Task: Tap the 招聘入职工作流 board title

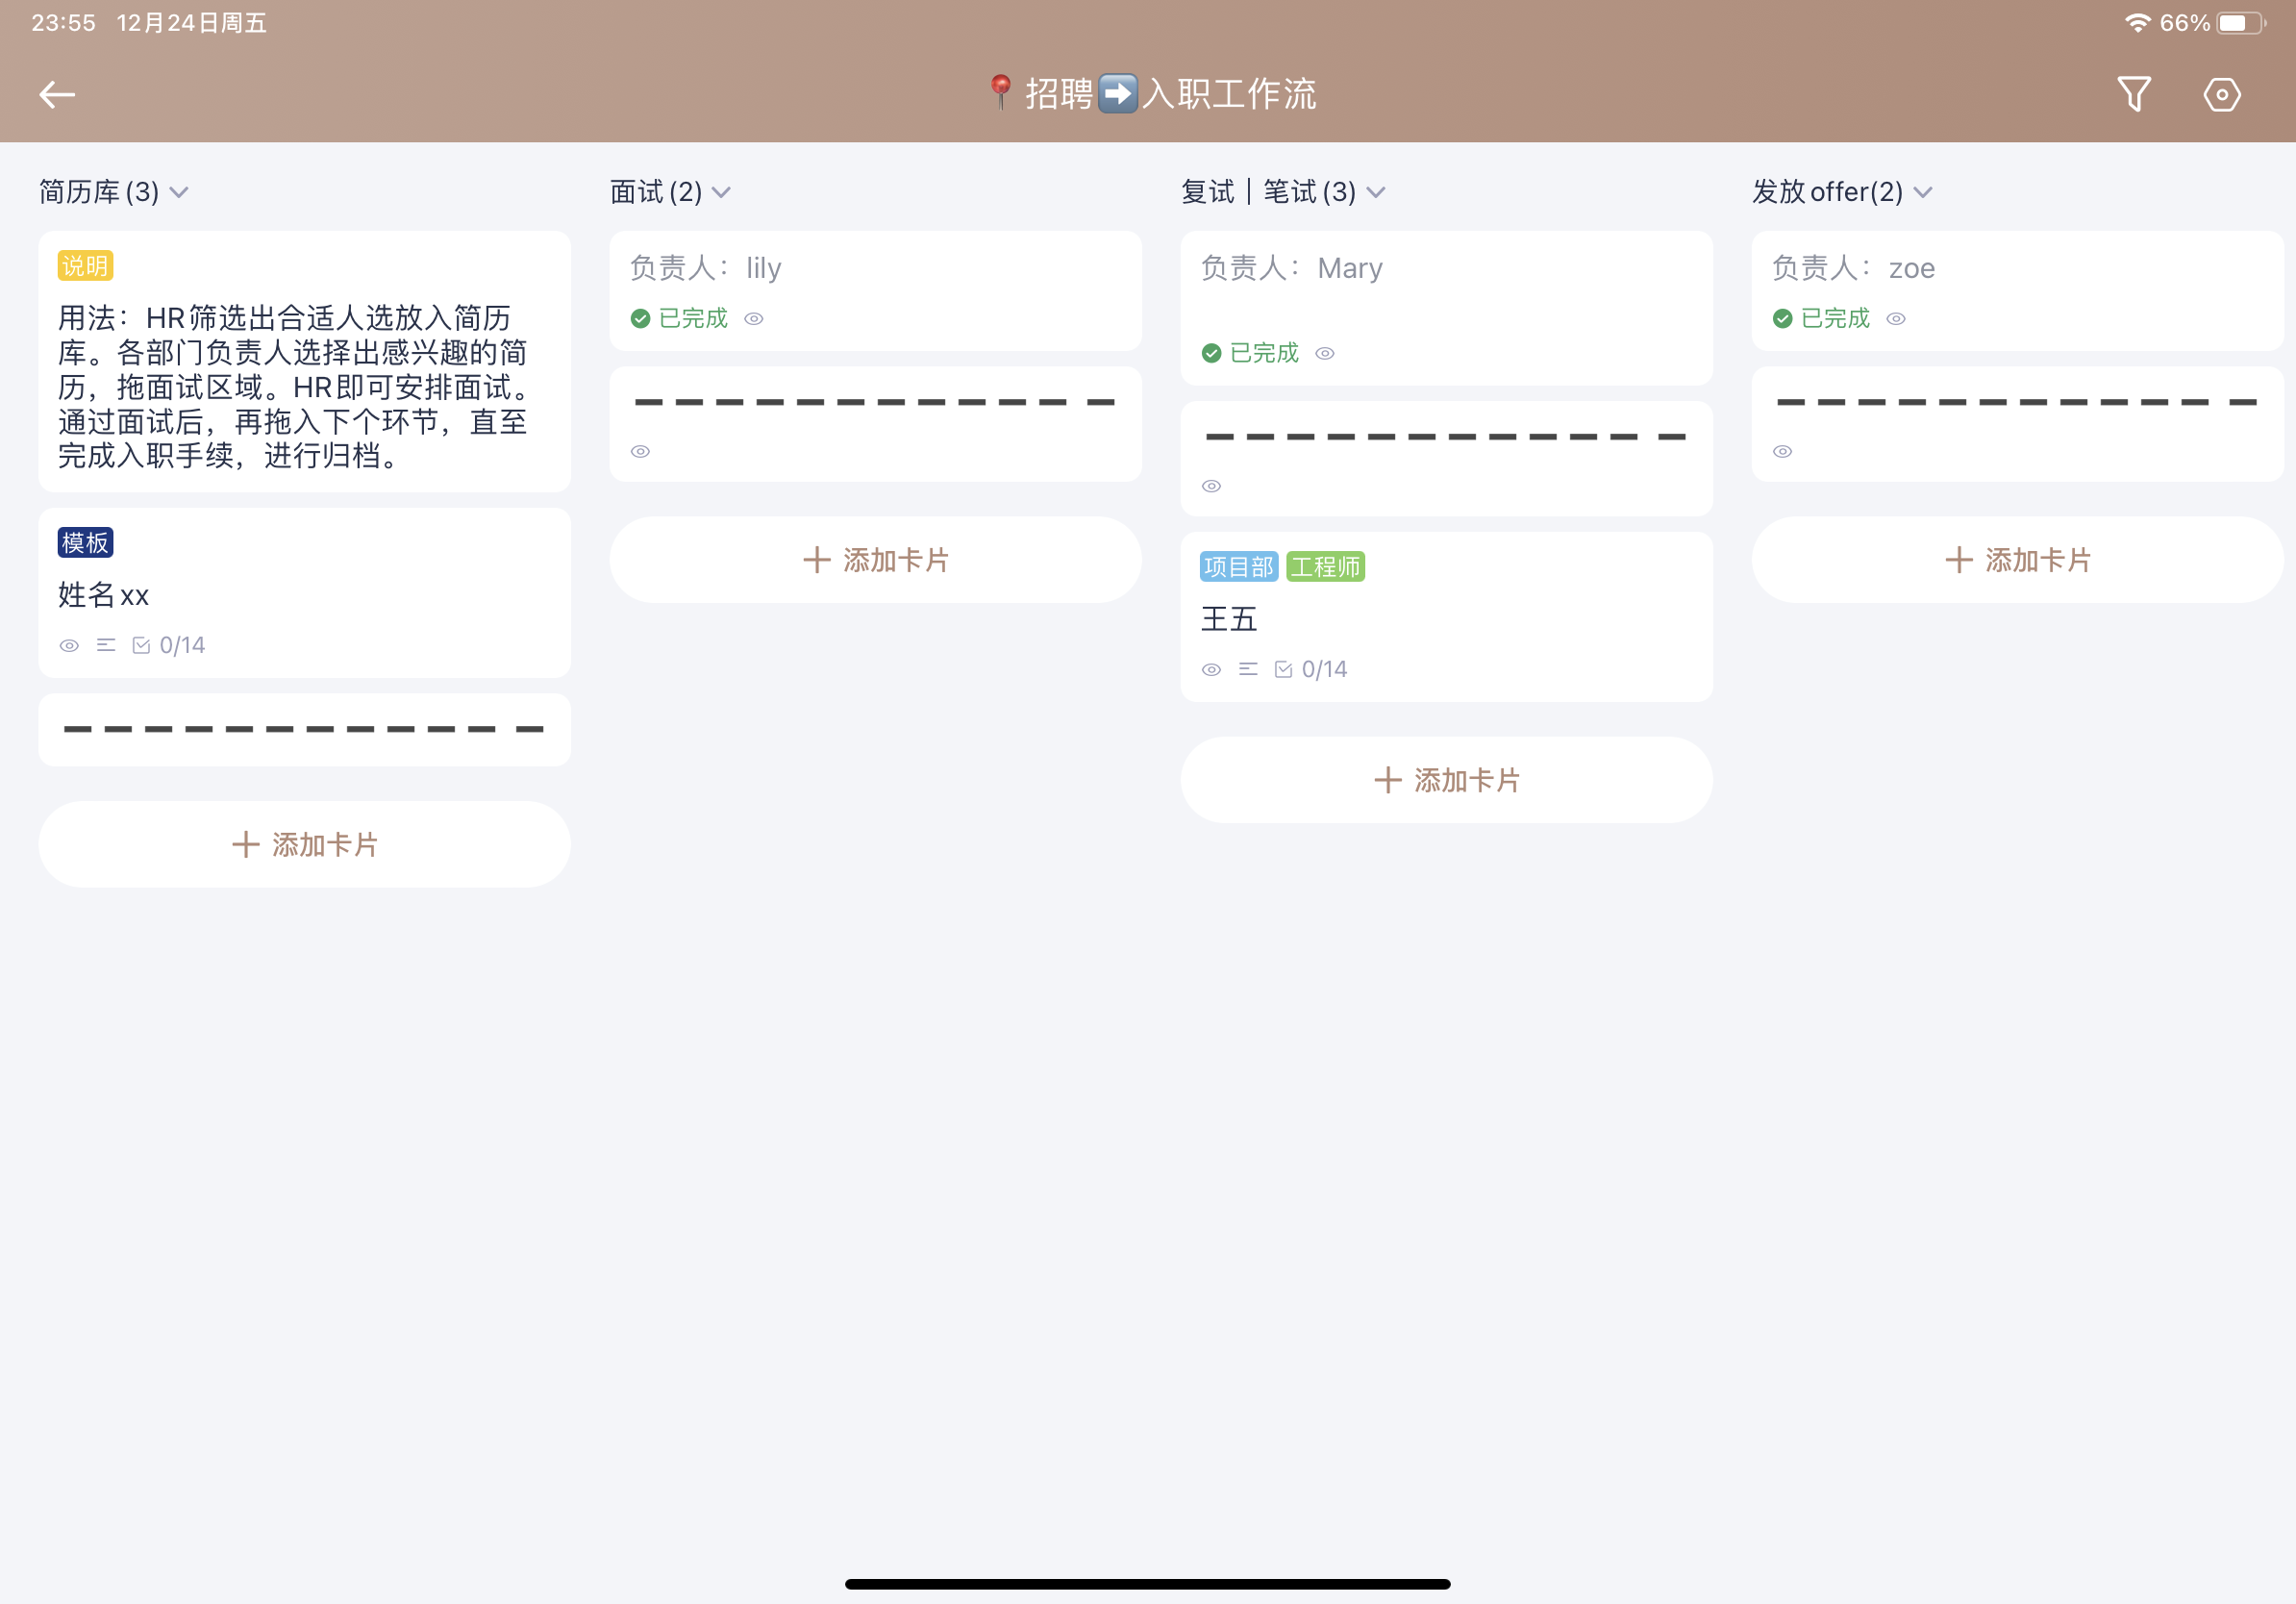Action: [x=1150, y=94]
